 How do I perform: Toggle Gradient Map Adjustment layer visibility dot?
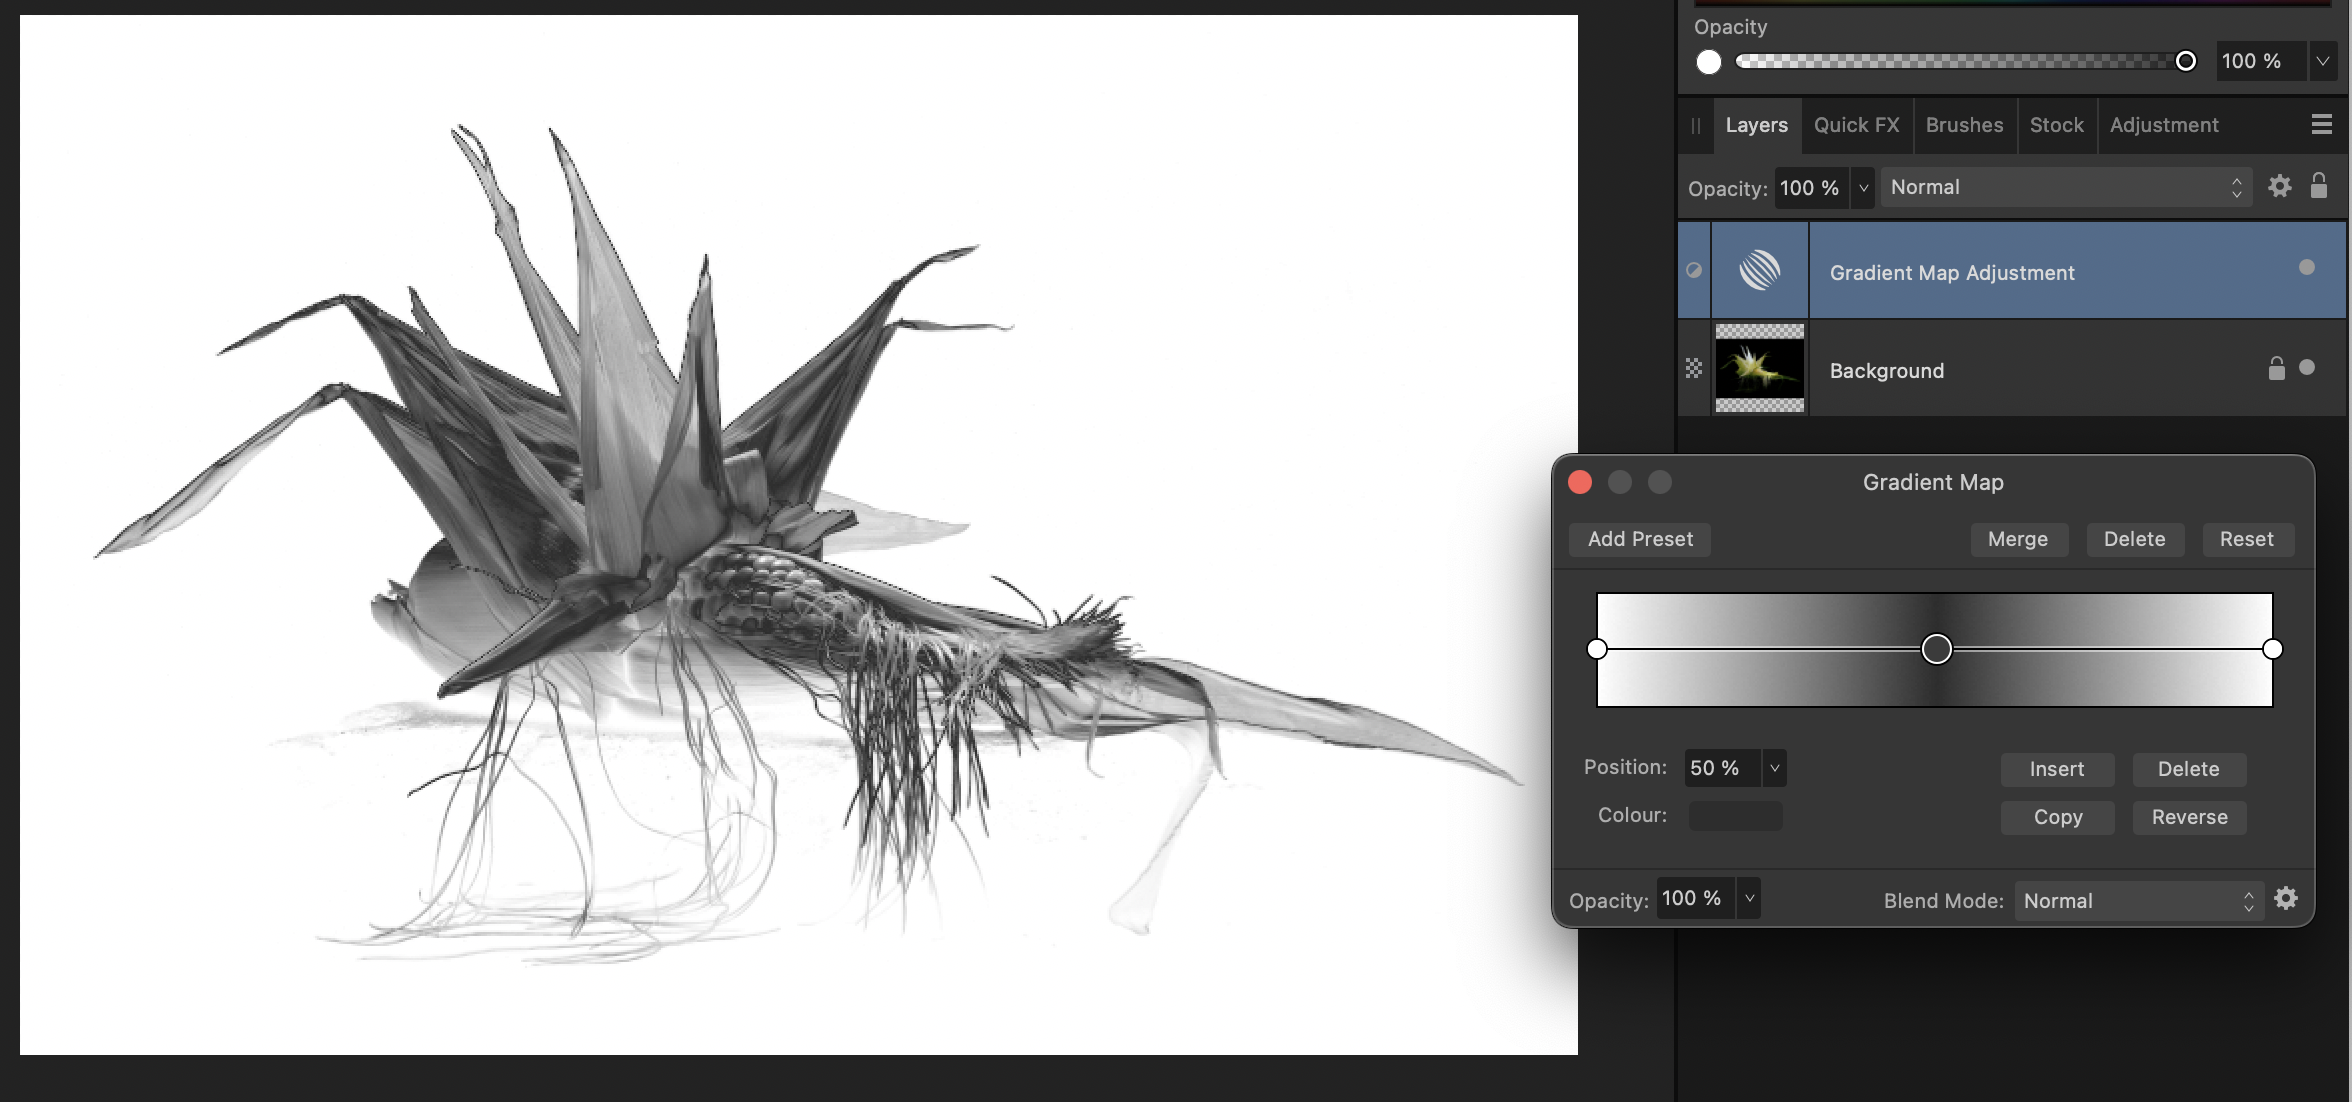[x=2307, y=268]
